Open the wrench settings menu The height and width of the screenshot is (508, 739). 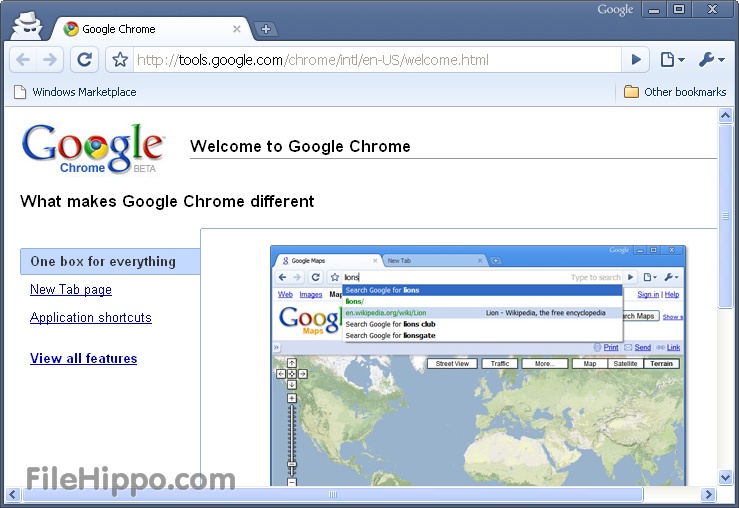coord(711,60)
